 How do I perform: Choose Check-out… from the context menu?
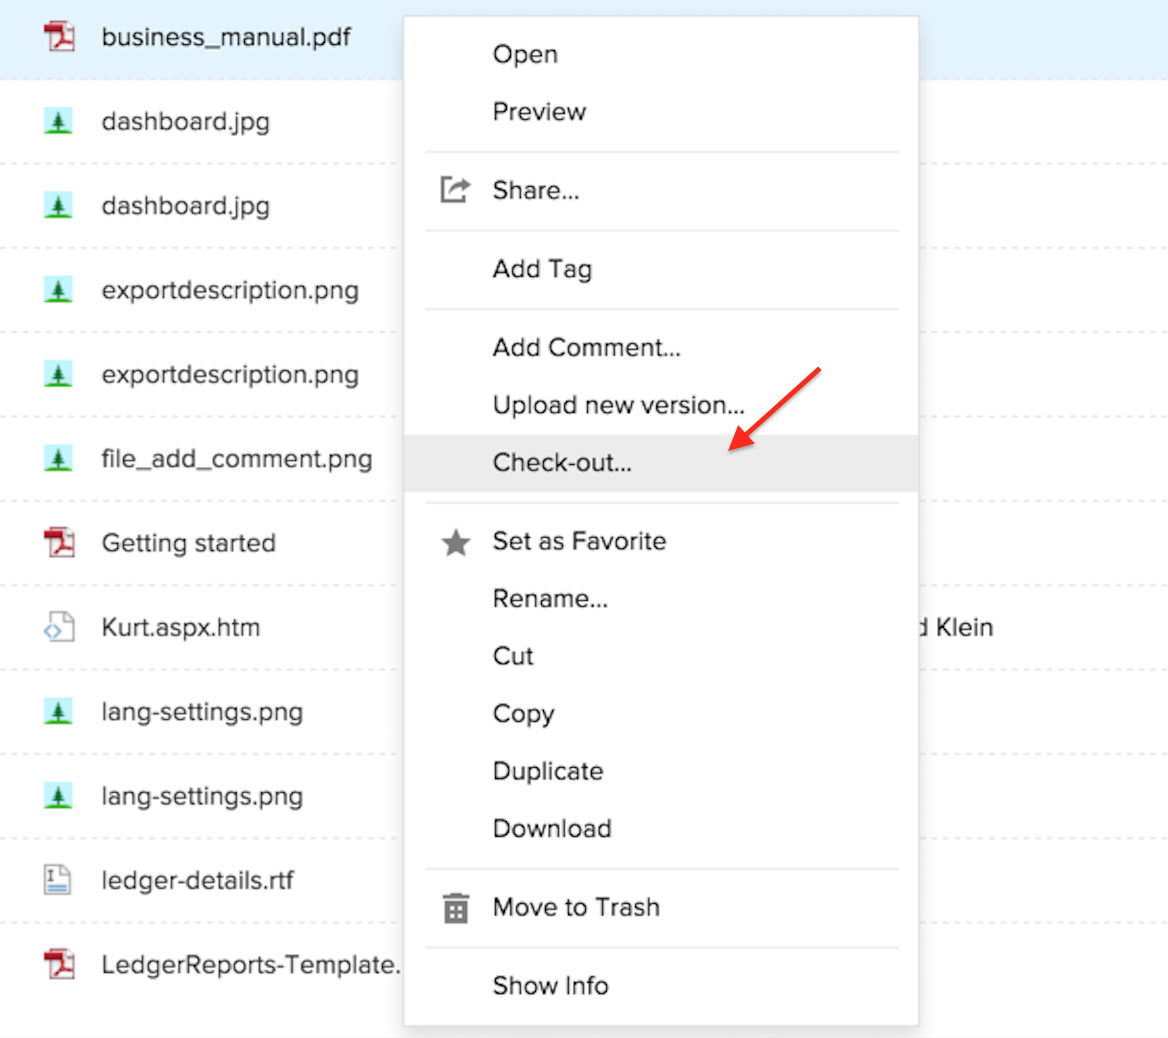click(x=562, y=463)
